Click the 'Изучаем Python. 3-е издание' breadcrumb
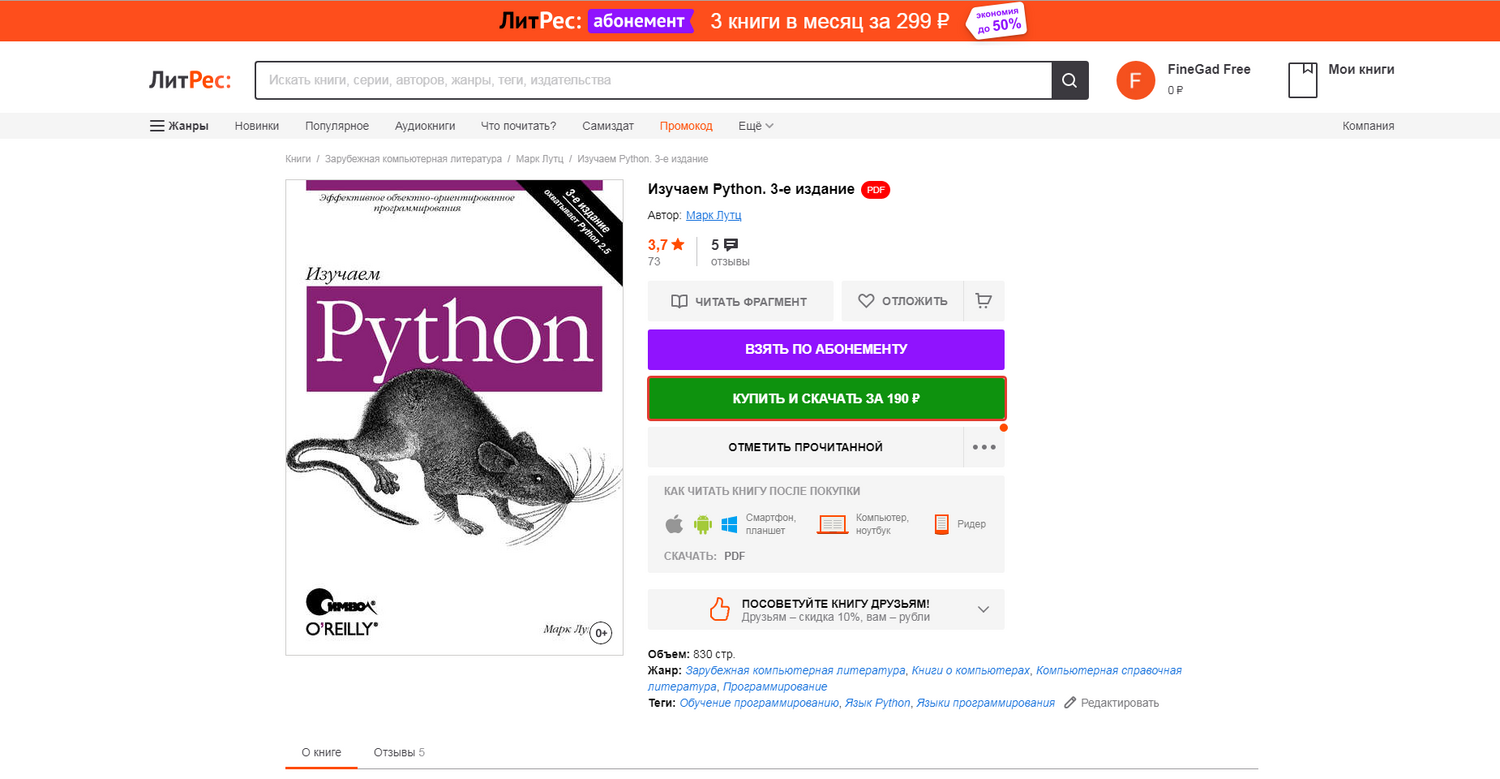The image size is (1500, 779). pos(643,159)
